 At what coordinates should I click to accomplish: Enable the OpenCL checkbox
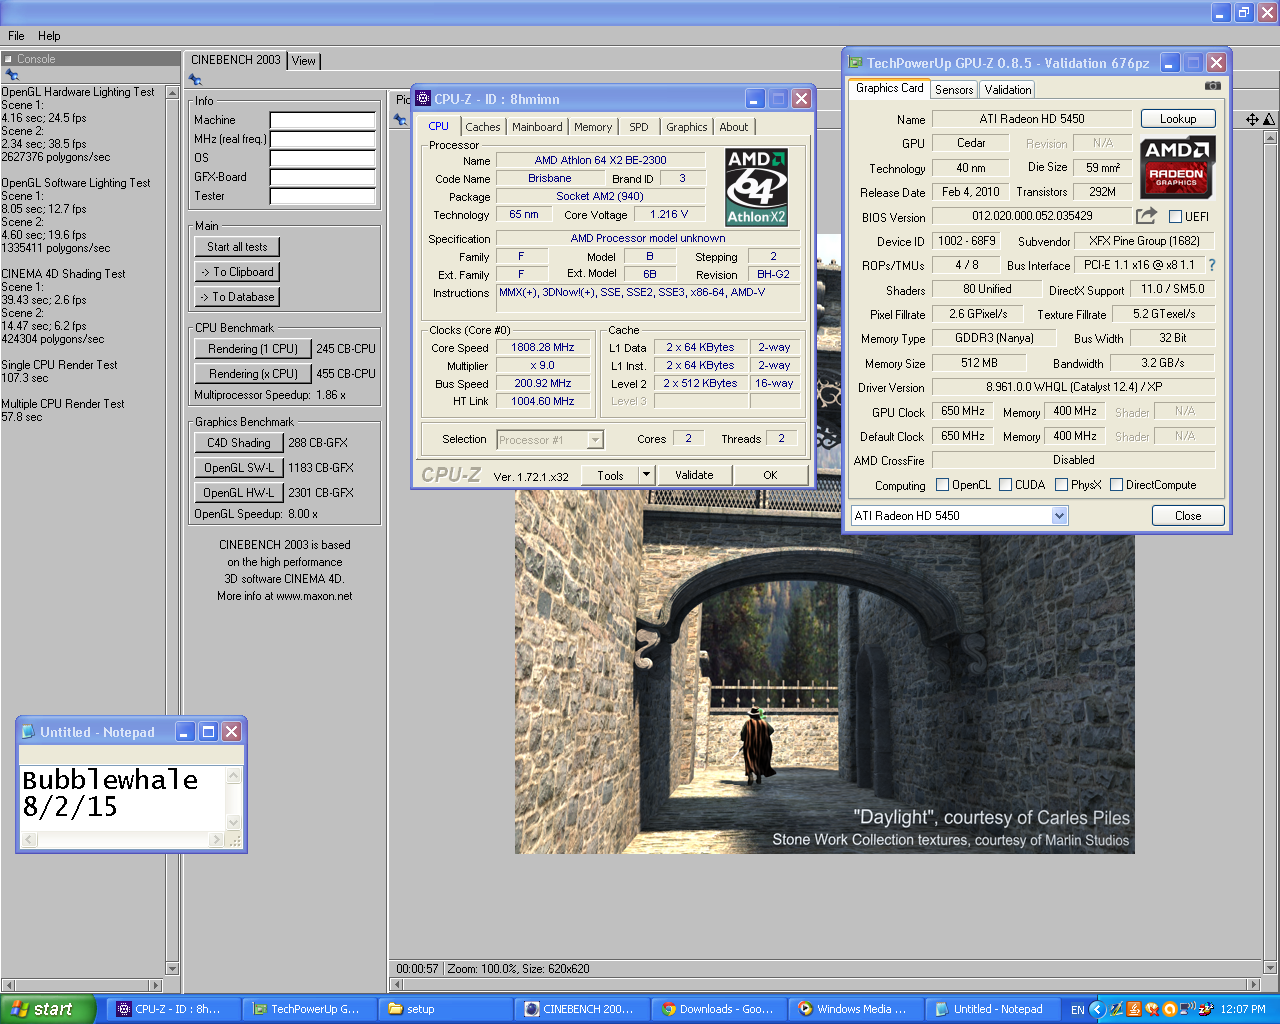pos(942,485)
